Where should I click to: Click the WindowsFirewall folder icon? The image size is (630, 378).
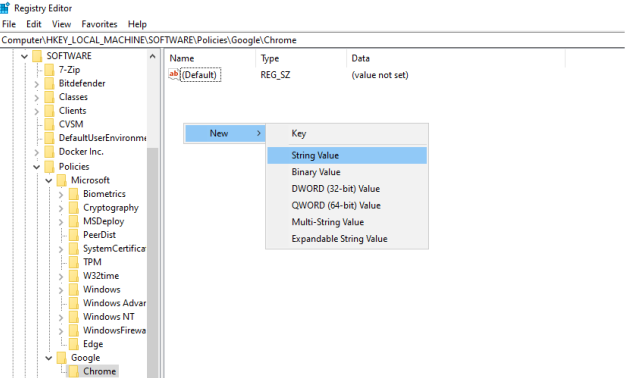(x=74, y=331)
